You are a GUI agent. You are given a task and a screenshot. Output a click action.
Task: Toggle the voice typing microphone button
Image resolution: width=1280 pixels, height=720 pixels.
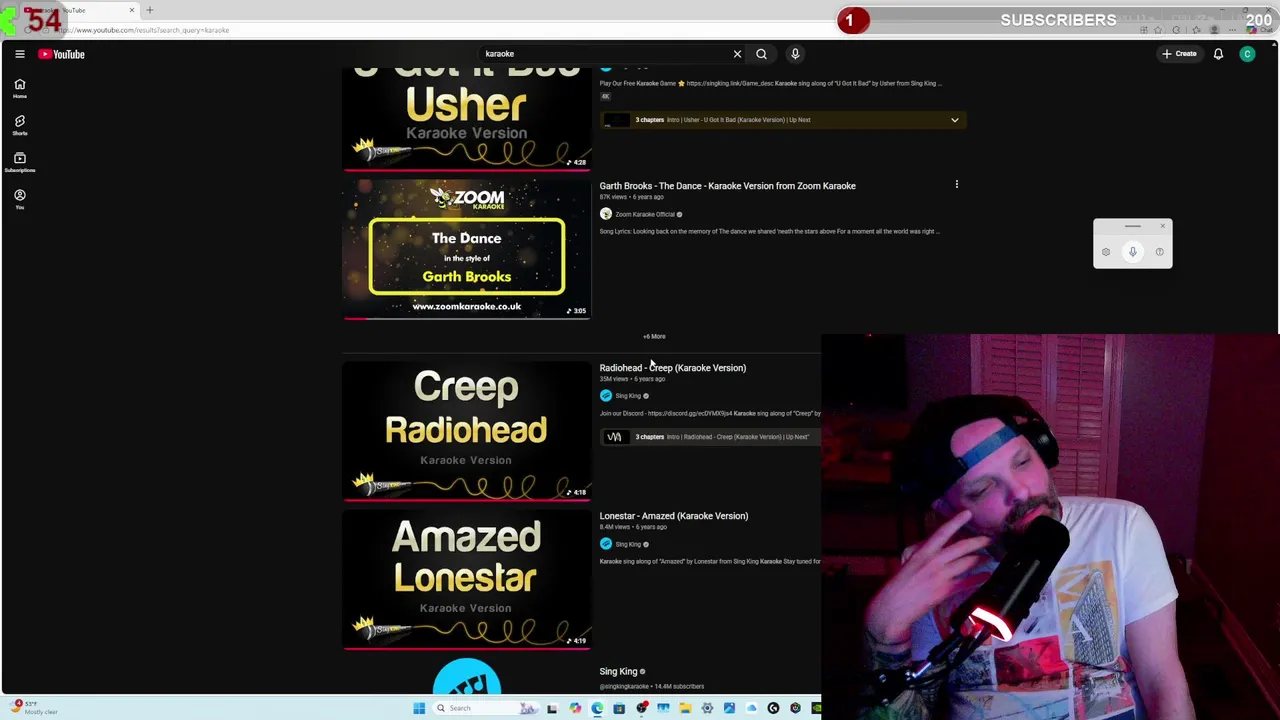1132,252
